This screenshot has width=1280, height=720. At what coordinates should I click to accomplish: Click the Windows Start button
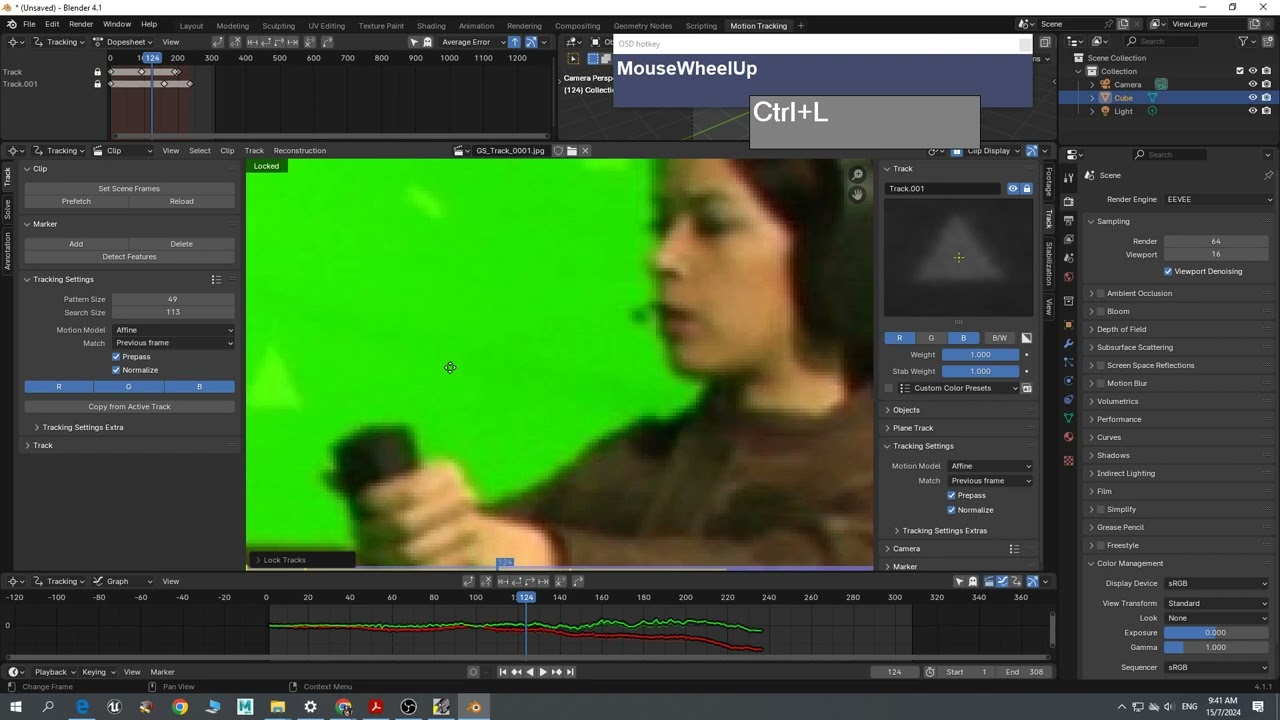click(x=15, y=707)
